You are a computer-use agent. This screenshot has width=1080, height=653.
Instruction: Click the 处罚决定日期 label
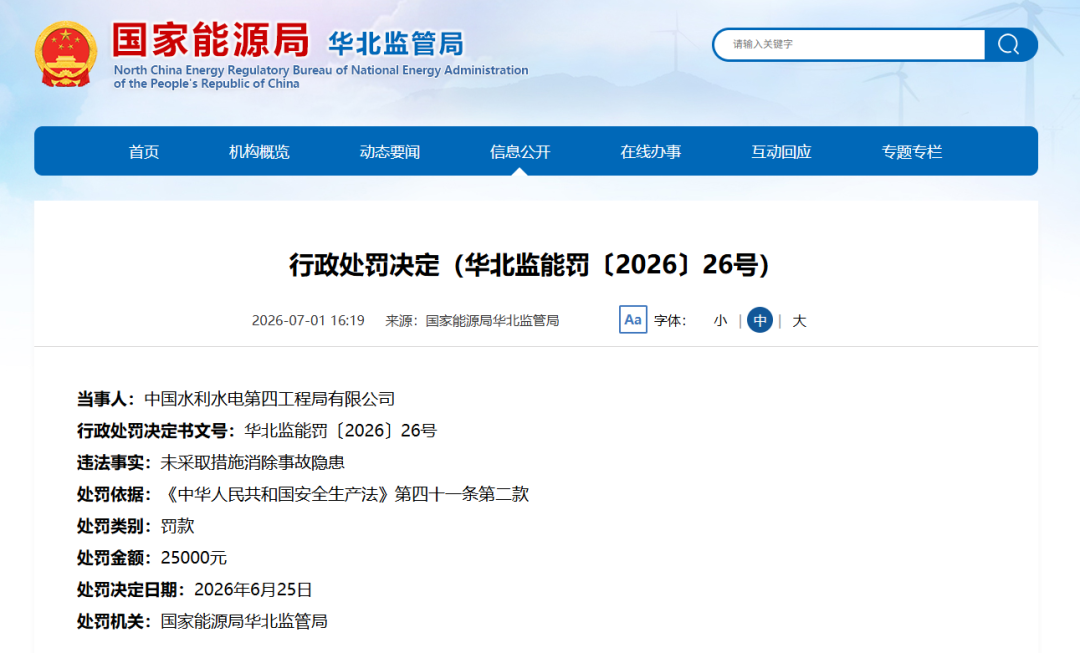click(131, 590)
